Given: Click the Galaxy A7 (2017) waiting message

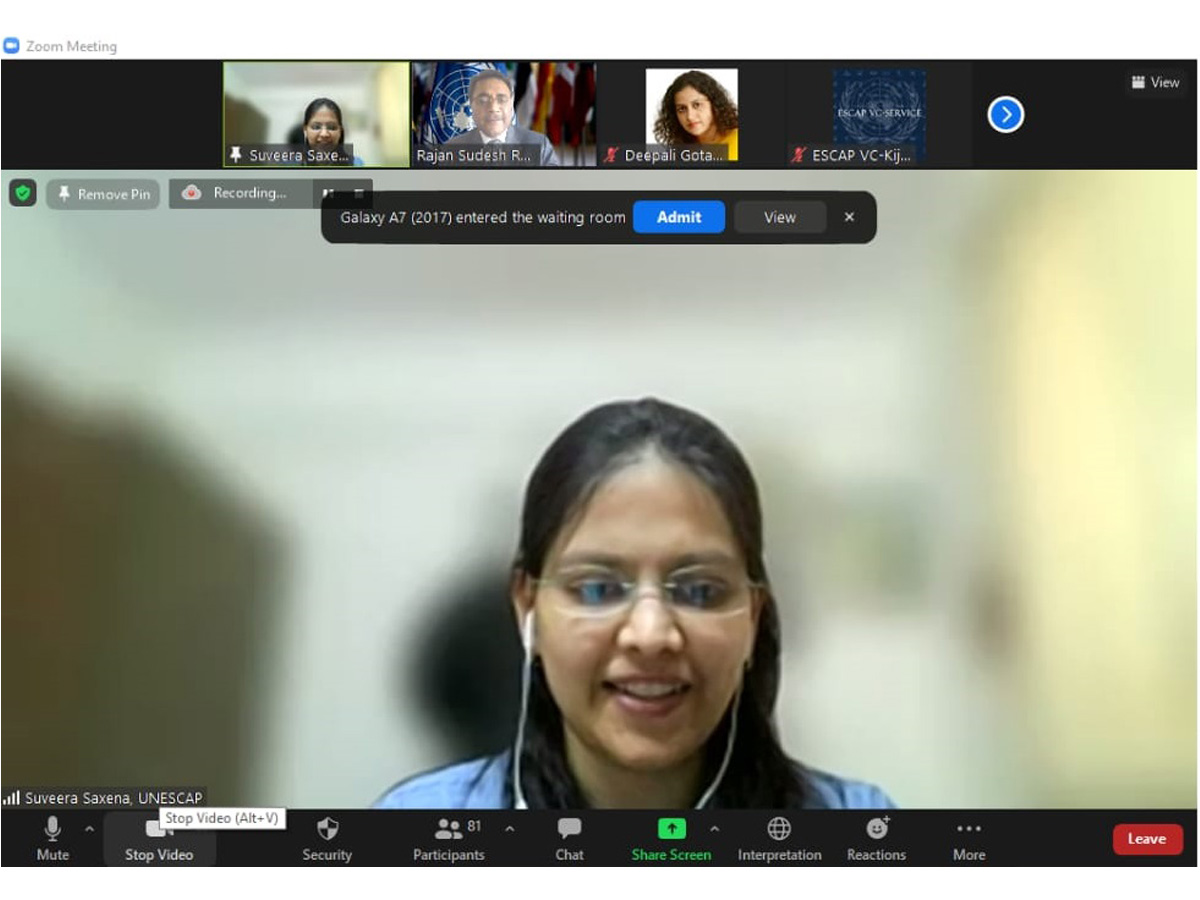Looking at the screenshot, I should pos(483,217).
